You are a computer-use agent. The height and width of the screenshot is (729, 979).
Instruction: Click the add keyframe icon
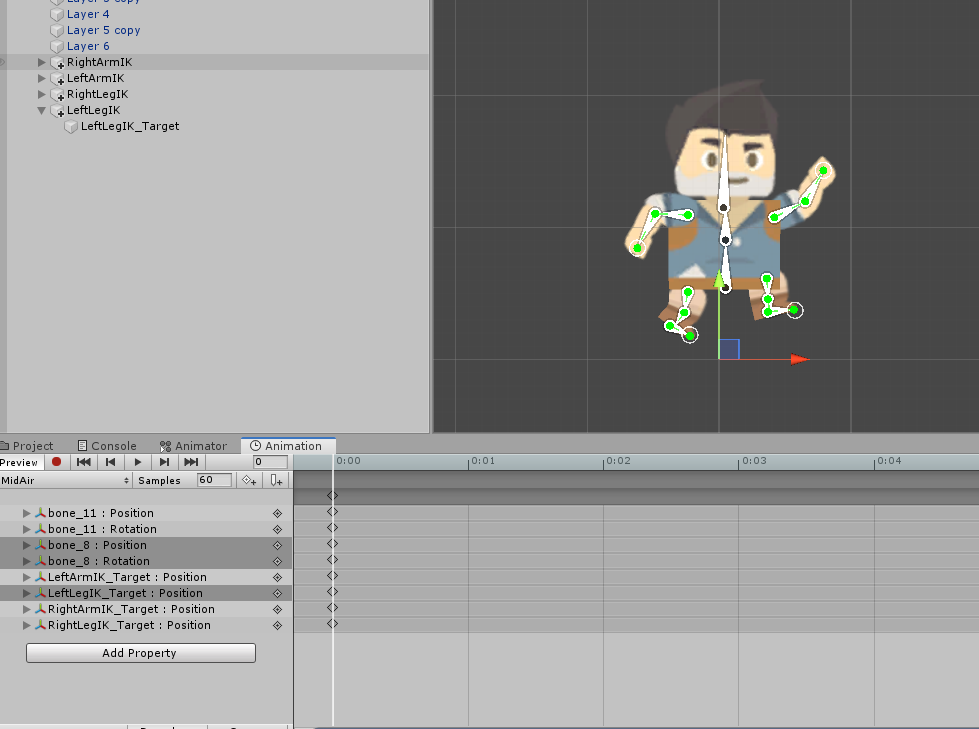(x=249, y=480)
